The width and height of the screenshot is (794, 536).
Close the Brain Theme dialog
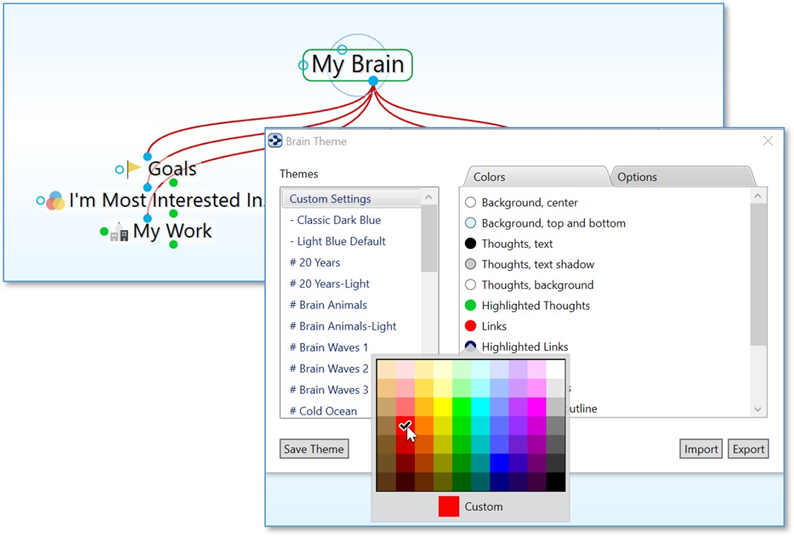pos(768,142)
